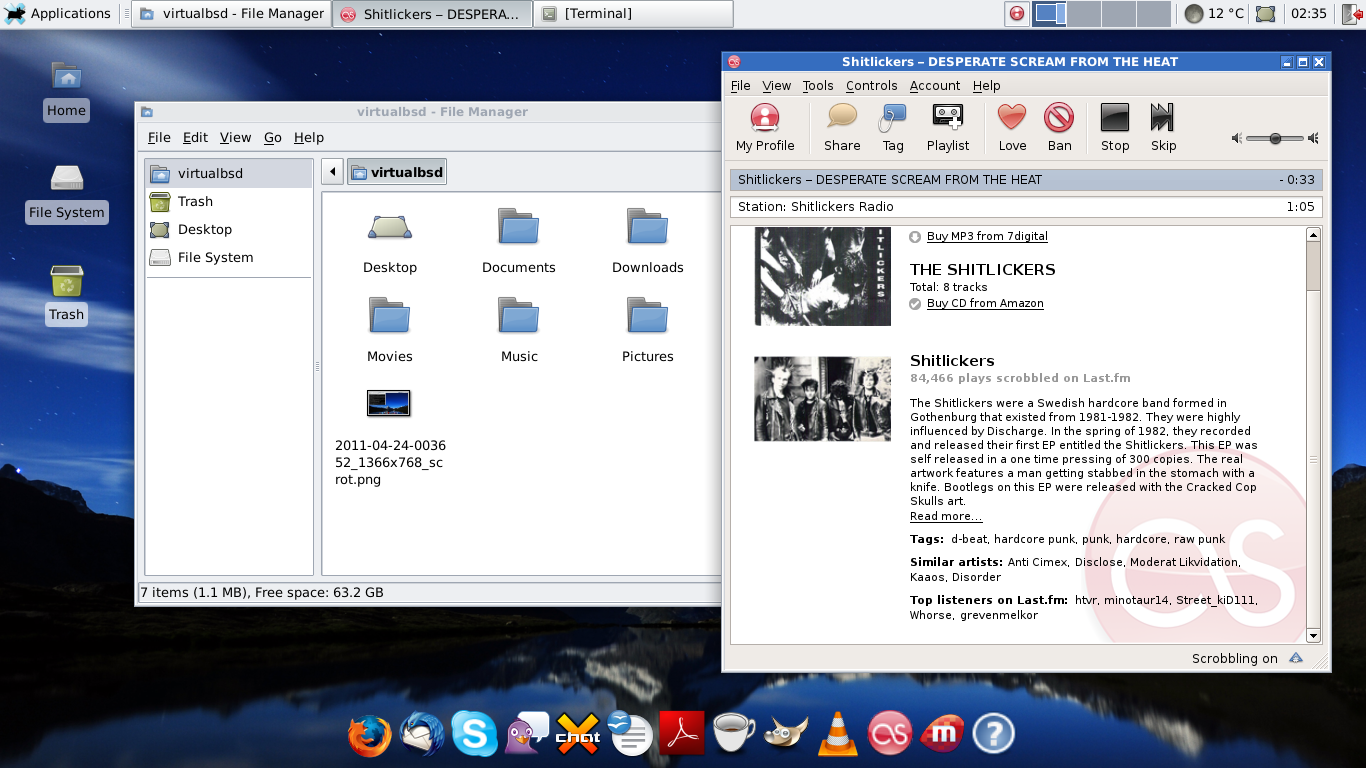Screen dimensions: 1366x768
Task: Click the "Station: Shitlickers Radio" label
Action: 815,207
